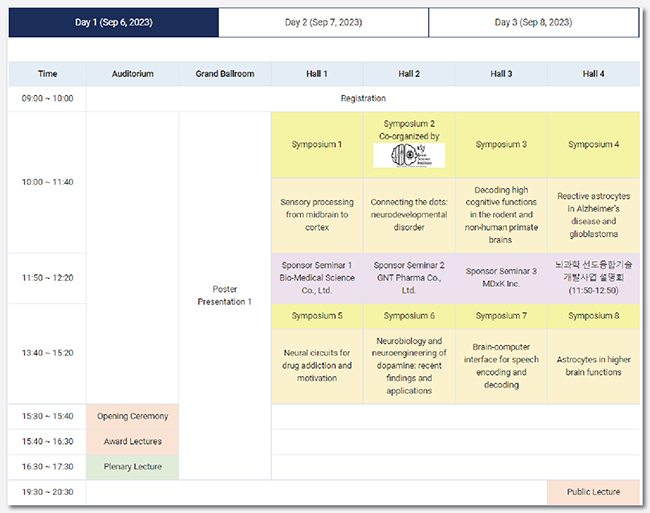Open Symposium 7 session cell

pos(501,316)
